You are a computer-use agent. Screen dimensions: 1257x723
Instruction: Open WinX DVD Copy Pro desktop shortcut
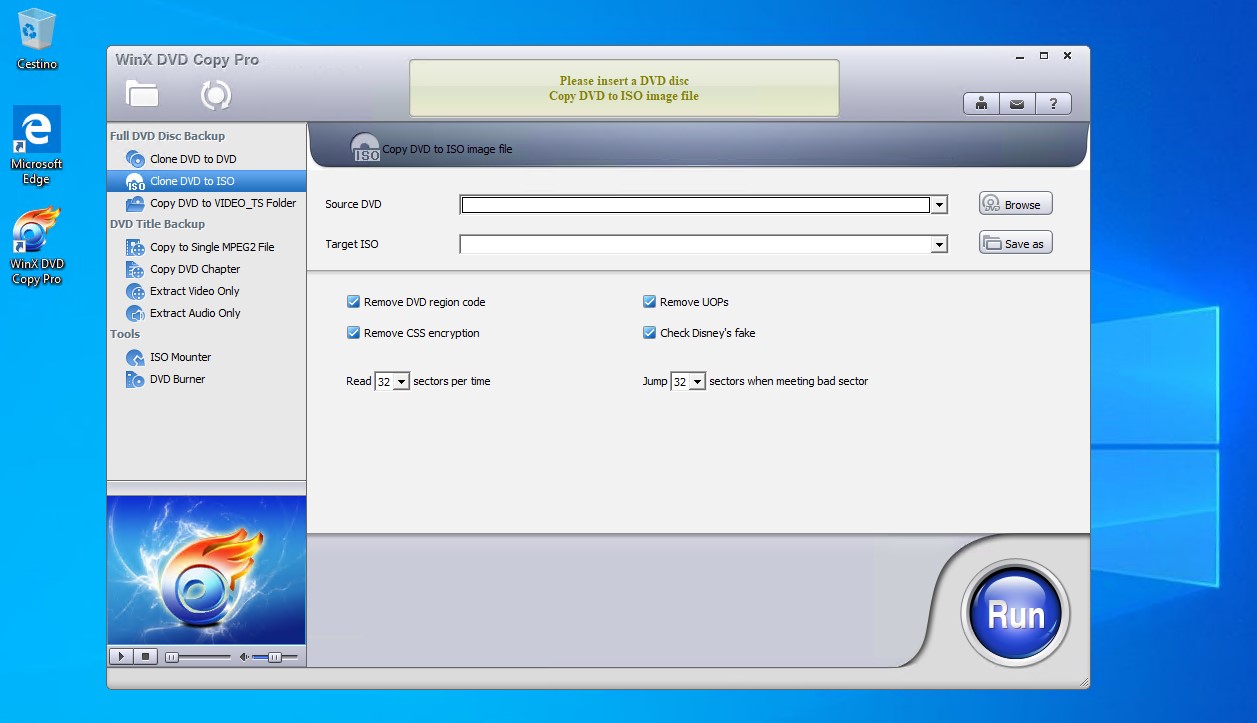(x=37, y=246)
